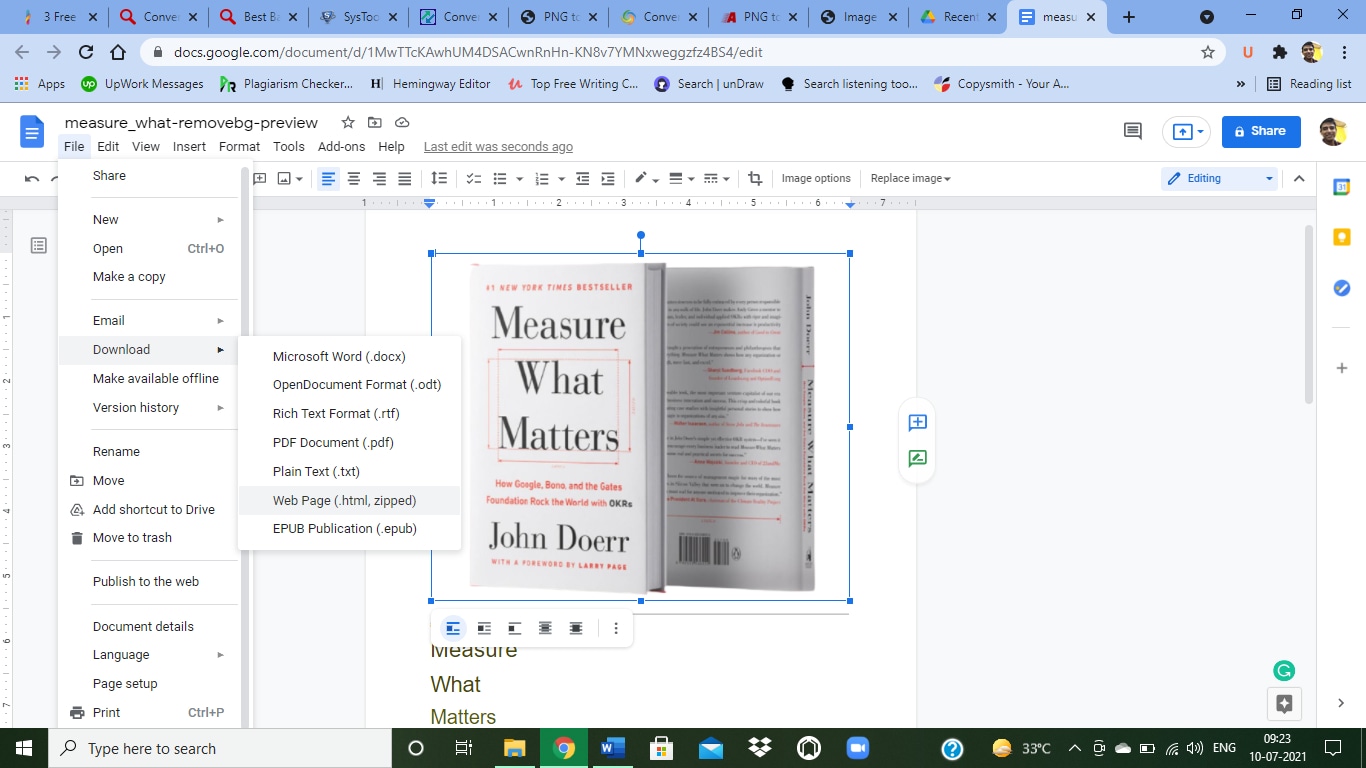The image size is (1366, 768).
Task: Click the add comment icon beside image
Action: pyautogui.click(x=917, y=423)
